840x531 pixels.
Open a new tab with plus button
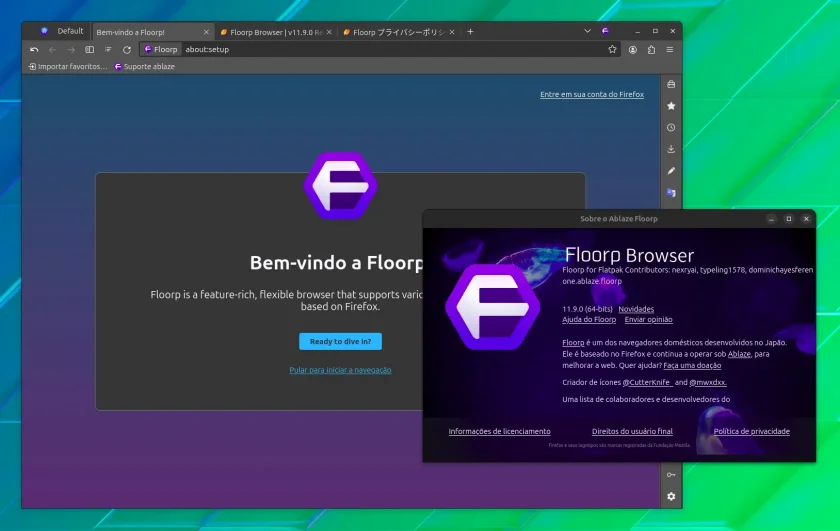coord(470,32)
